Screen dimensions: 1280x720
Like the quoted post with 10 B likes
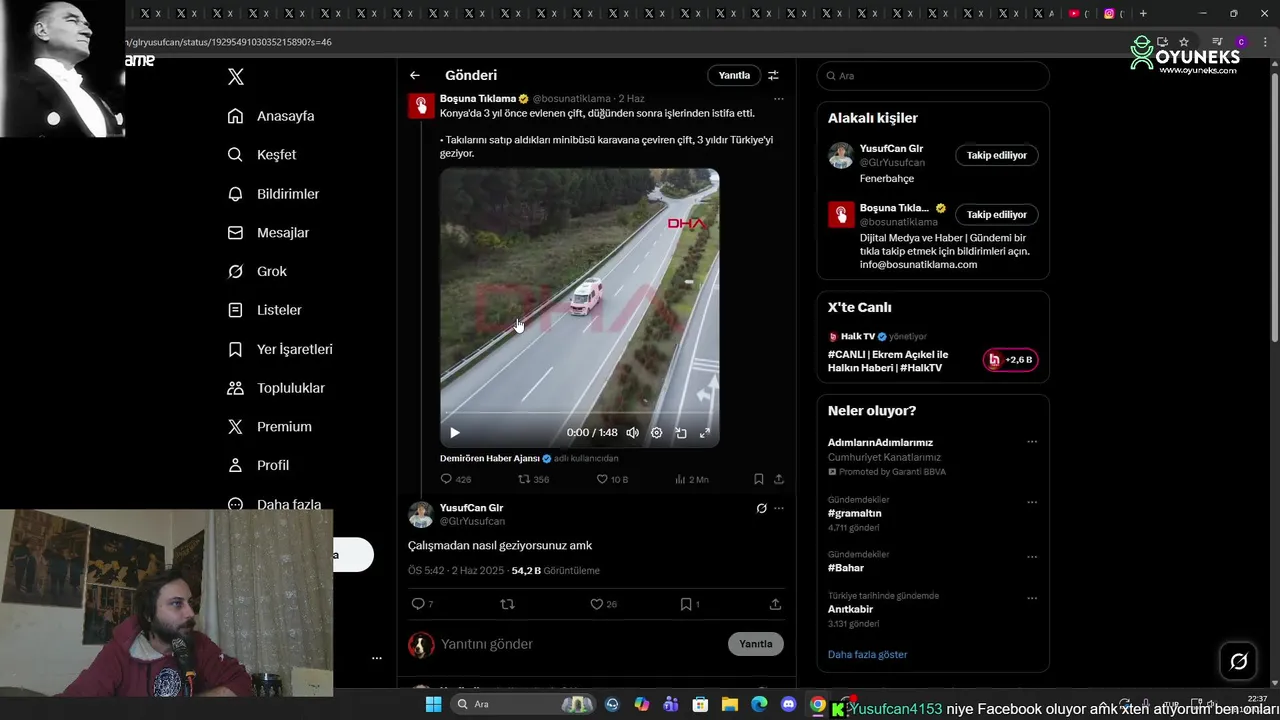point(612,480)
